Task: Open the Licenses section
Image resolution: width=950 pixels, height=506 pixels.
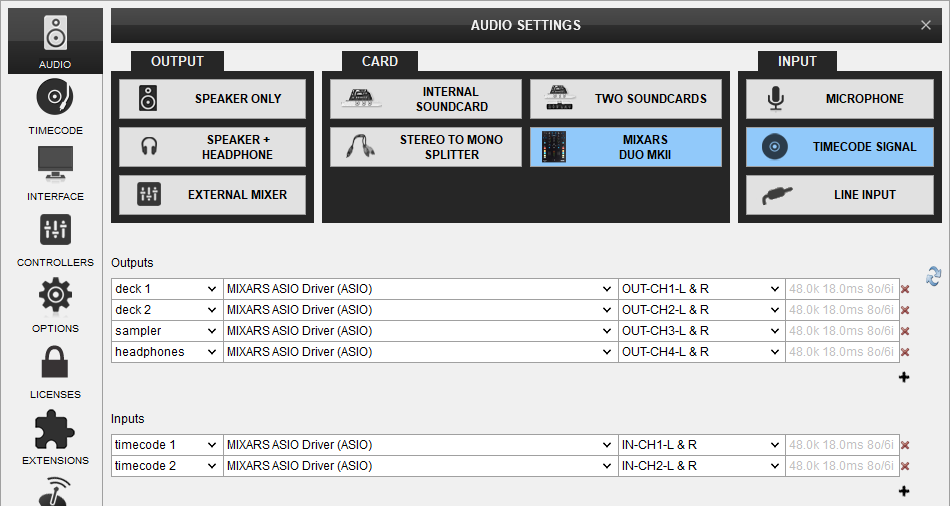Action: [55, 372]
